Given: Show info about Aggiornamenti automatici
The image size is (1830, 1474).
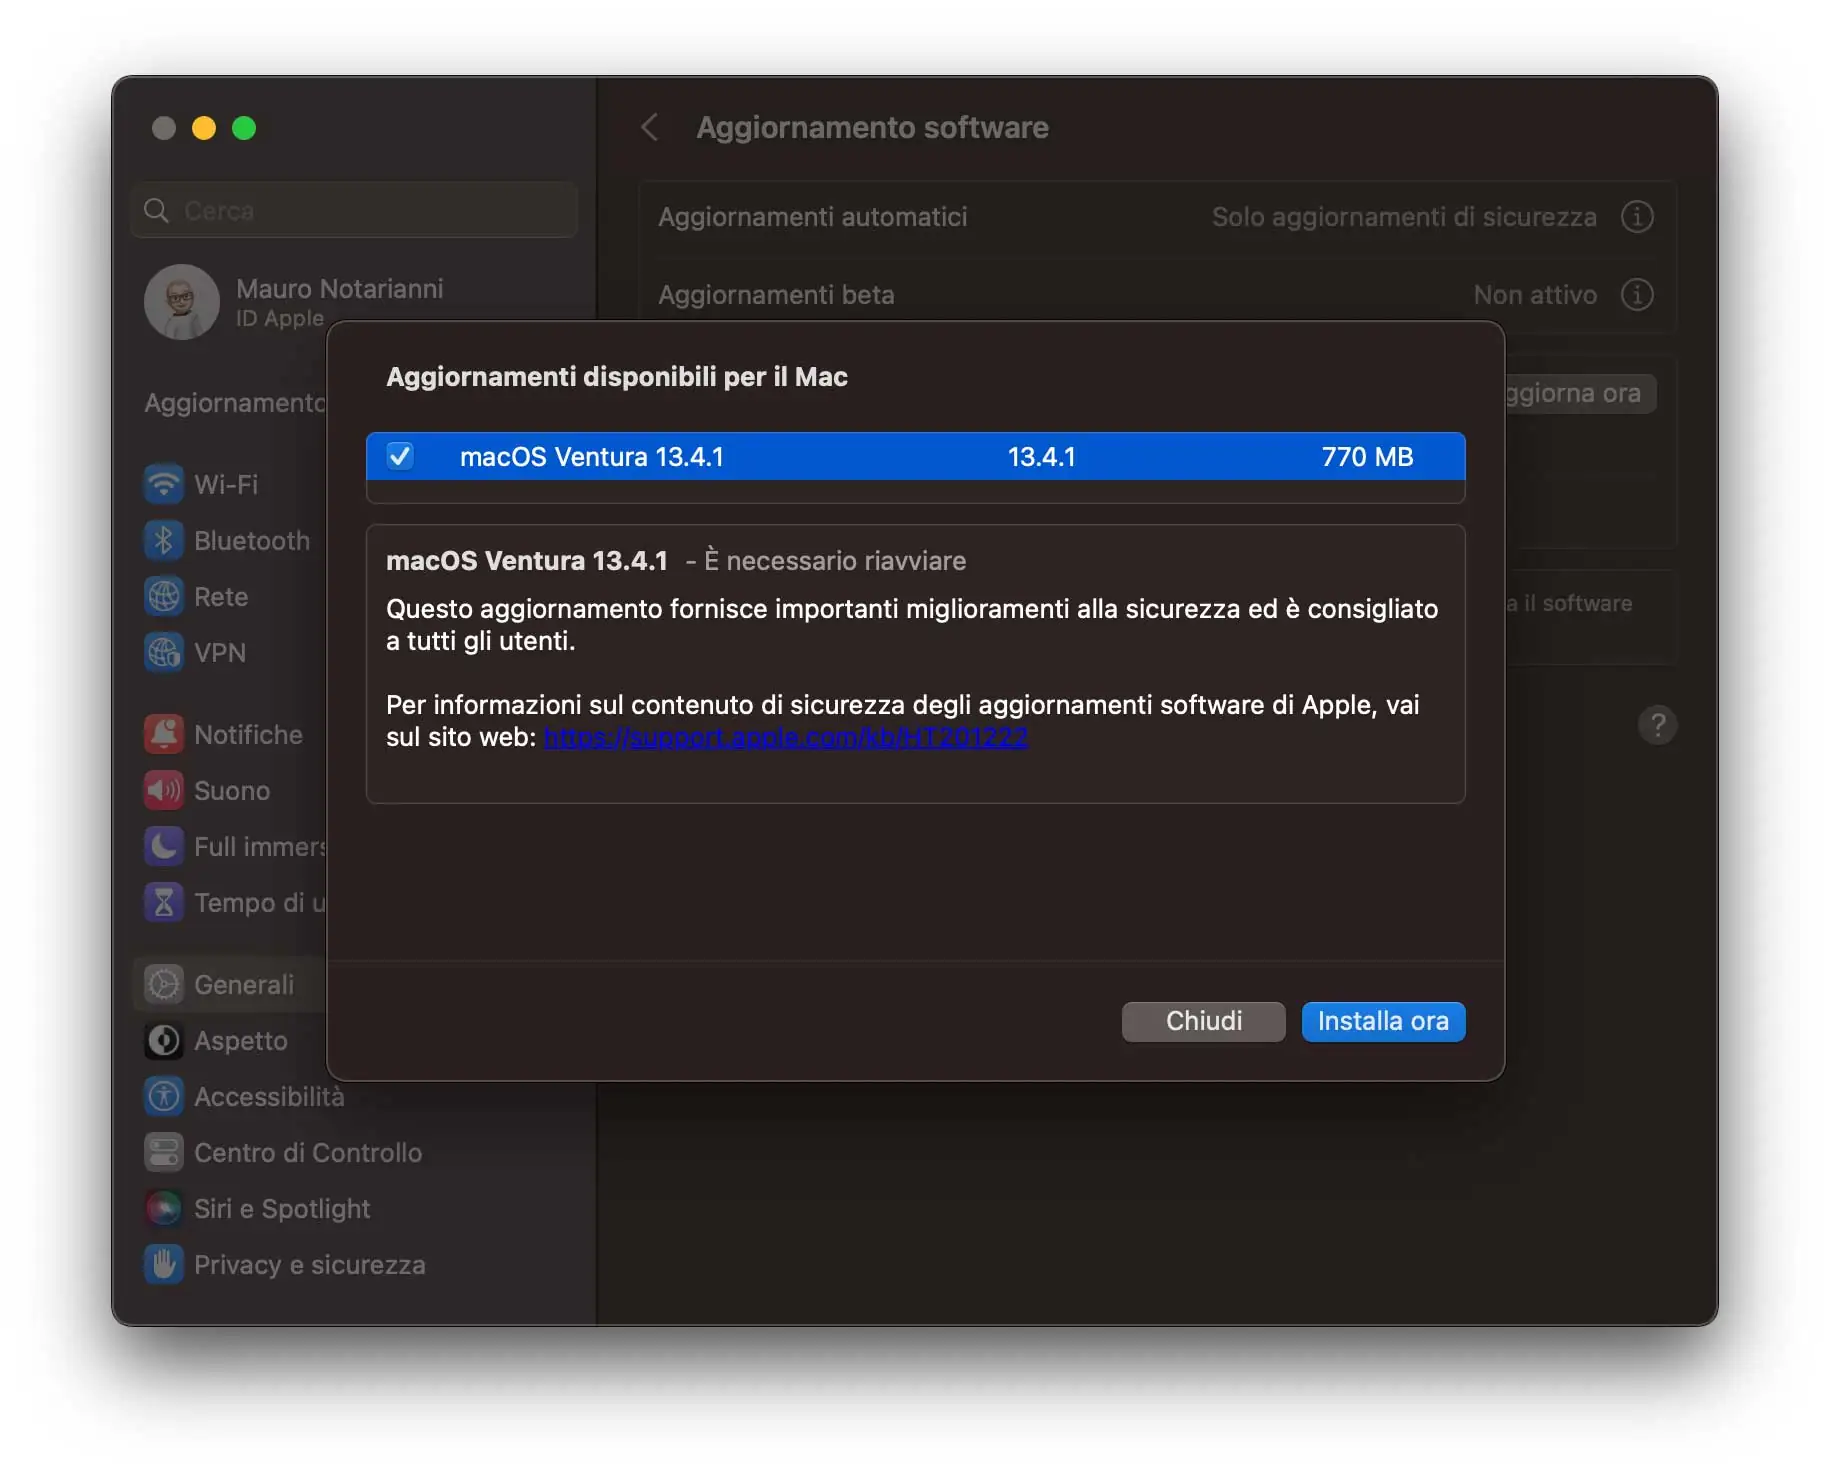Looking at the screenshot, I should (1637, 217).
